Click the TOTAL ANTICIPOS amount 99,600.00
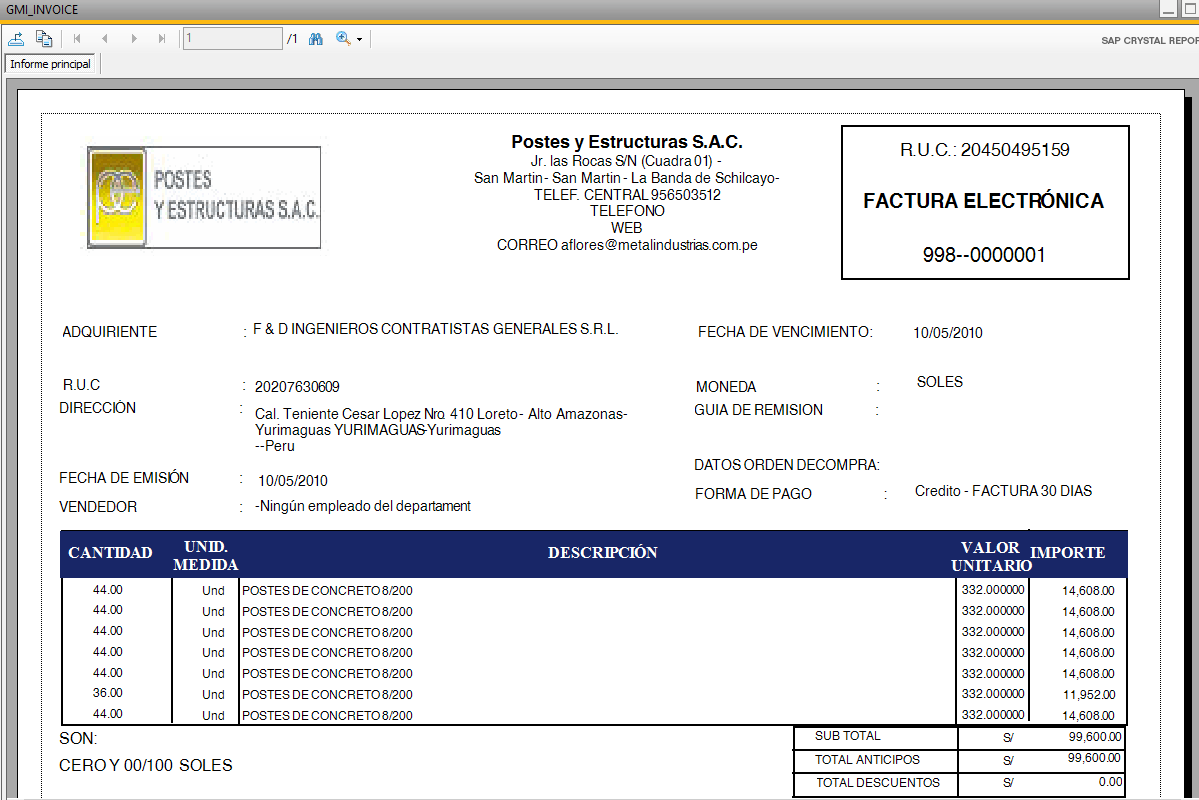Screen dimensions: 1199x800 pyautogui.click(x=1094, y=758)
